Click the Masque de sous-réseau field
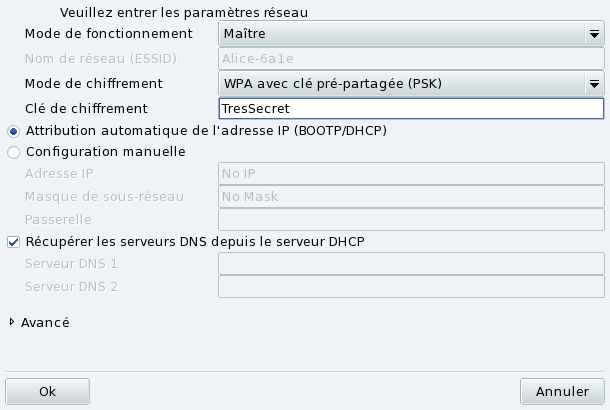 coord(411,196)
